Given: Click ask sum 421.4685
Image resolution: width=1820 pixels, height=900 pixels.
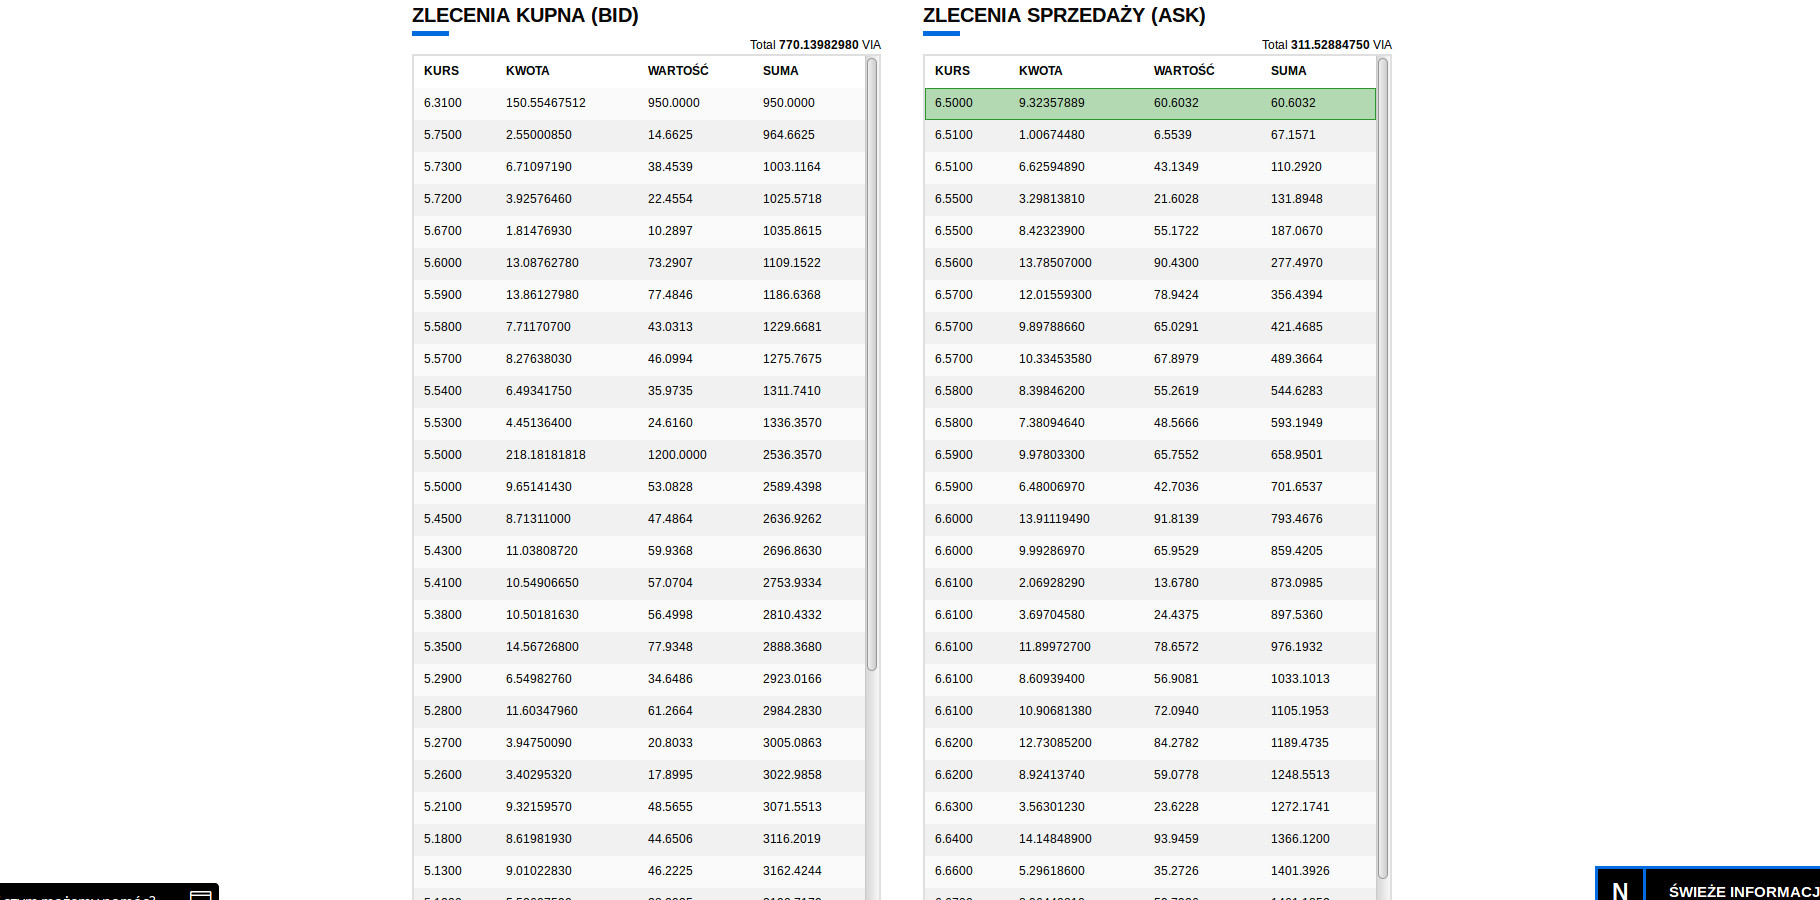Looking at the screenshot, I should pyautogui.click(x=1297, y=327).
